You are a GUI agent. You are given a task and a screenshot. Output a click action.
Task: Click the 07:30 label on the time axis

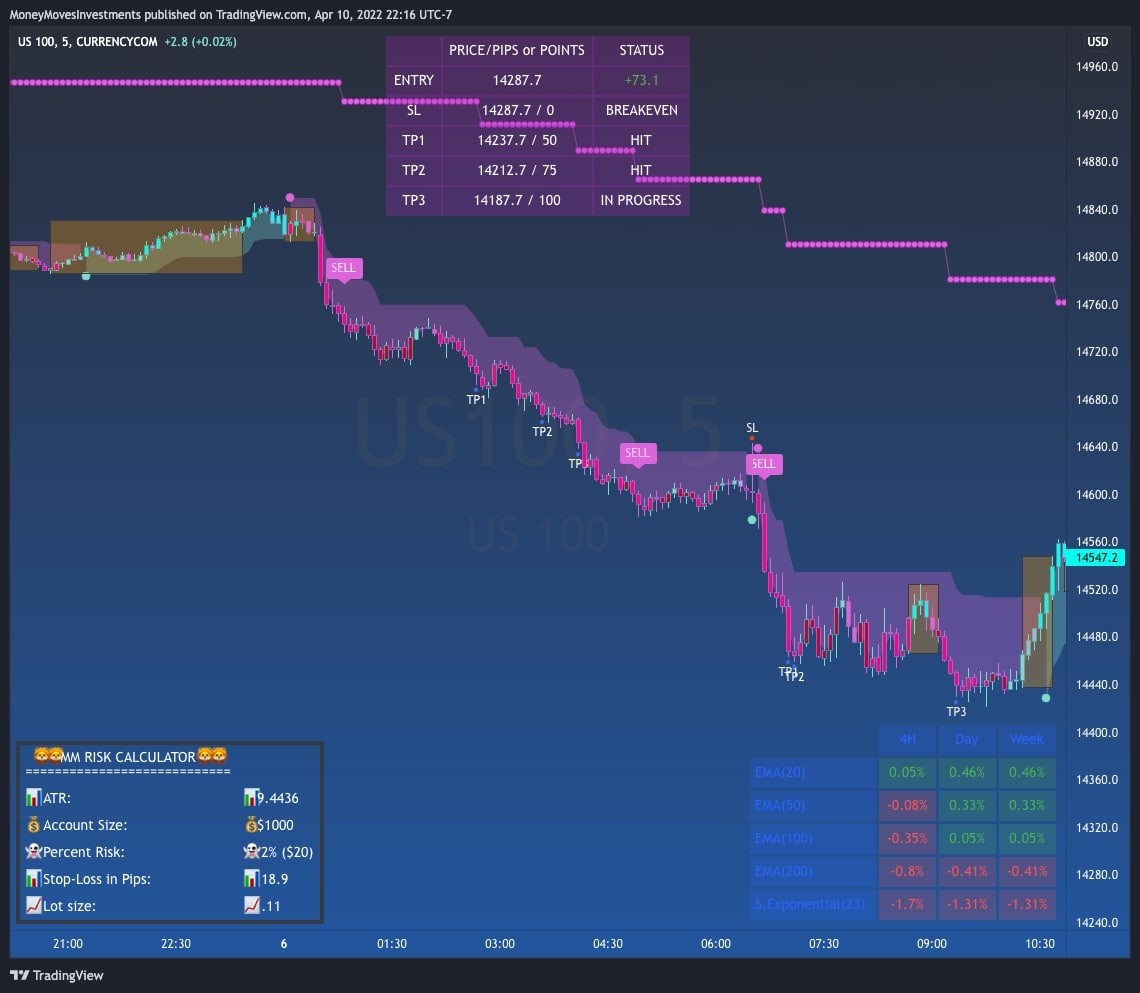tap(824, 944)
